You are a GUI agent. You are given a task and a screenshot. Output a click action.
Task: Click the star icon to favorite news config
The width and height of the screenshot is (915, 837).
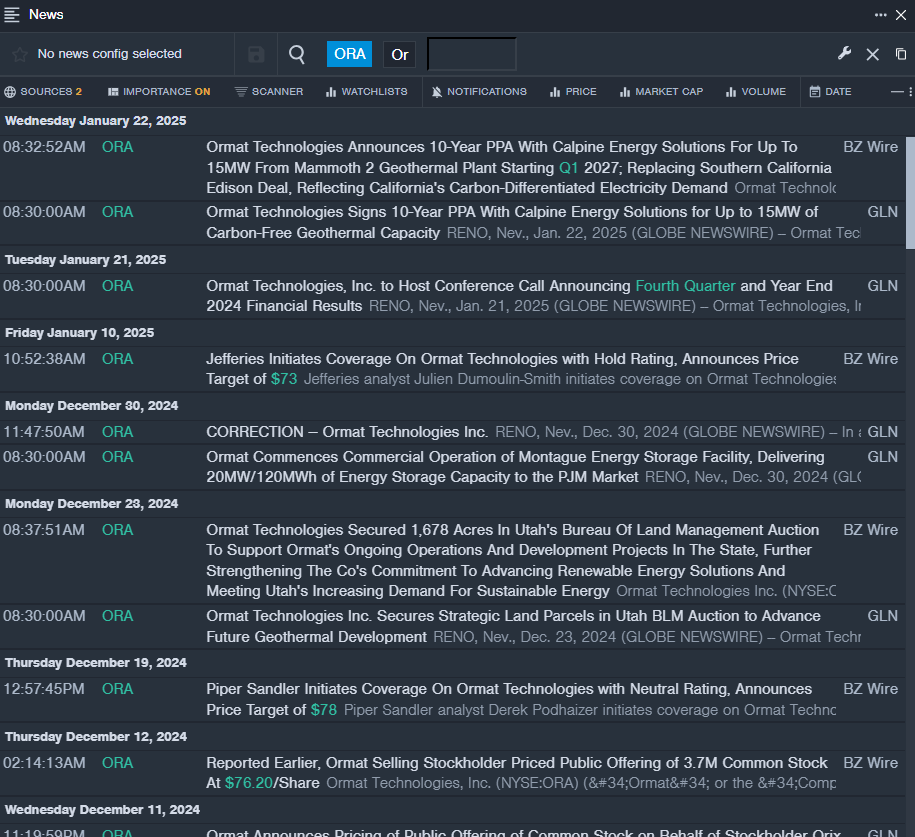[20, 54]
